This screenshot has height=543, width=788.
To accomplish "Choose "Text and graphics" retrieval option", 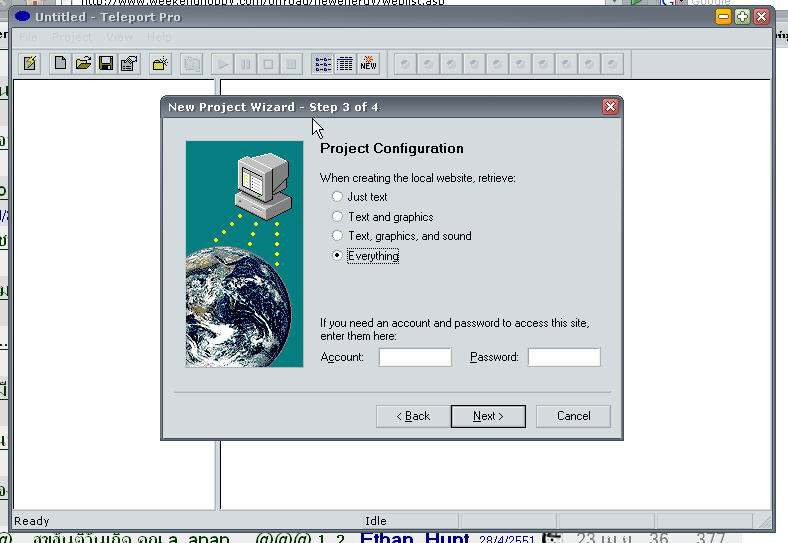I will (x=338, y=217).
